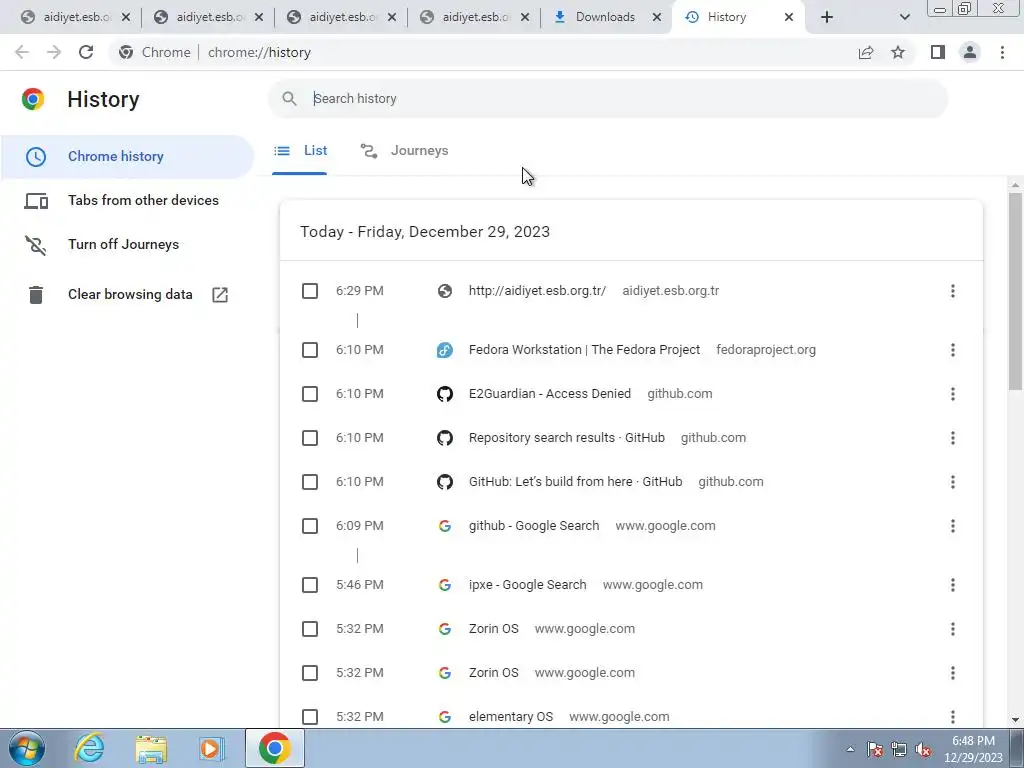Click the clock icon beside Chrome history

tap(36, 157)
